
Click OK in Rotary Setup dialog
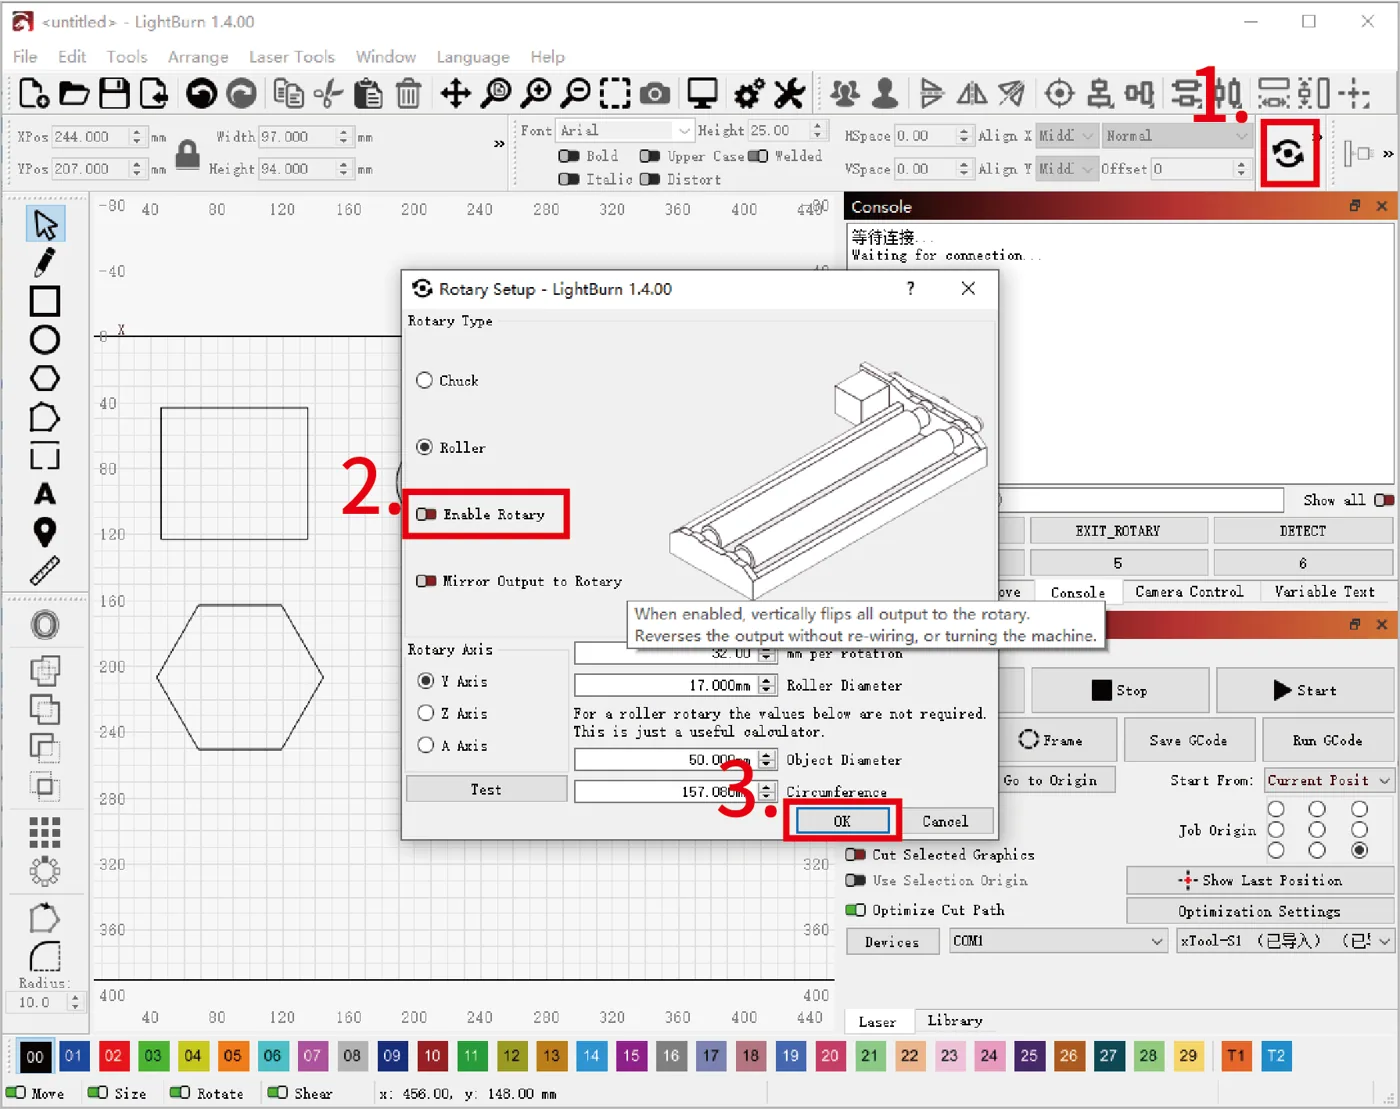842,821
